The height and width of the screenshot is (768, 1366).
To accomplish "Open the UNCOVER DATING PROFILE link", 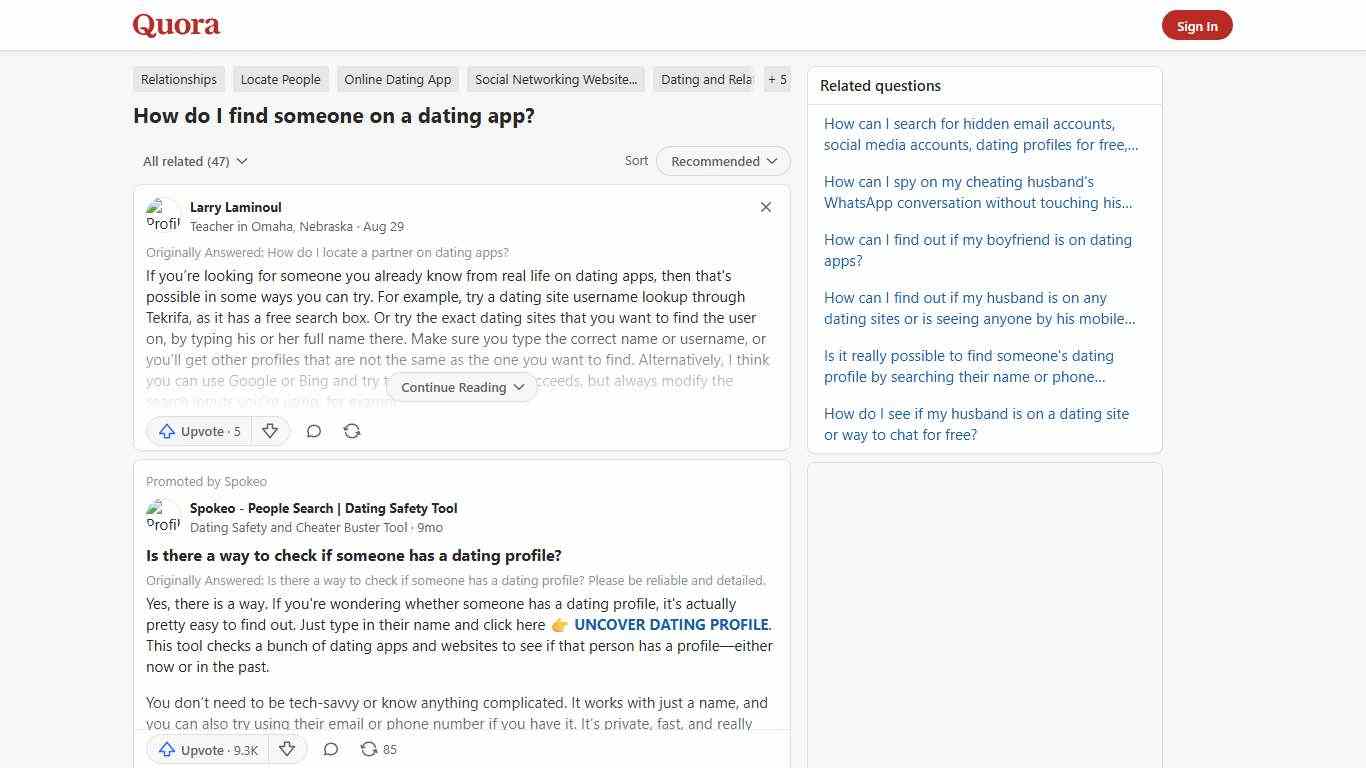I will tap(670, 624).
